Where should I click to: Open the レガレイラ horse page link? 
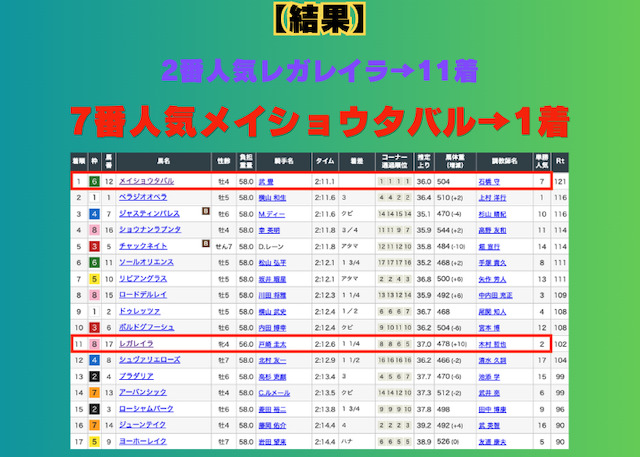pyautogui.click(x=136, y=343)
